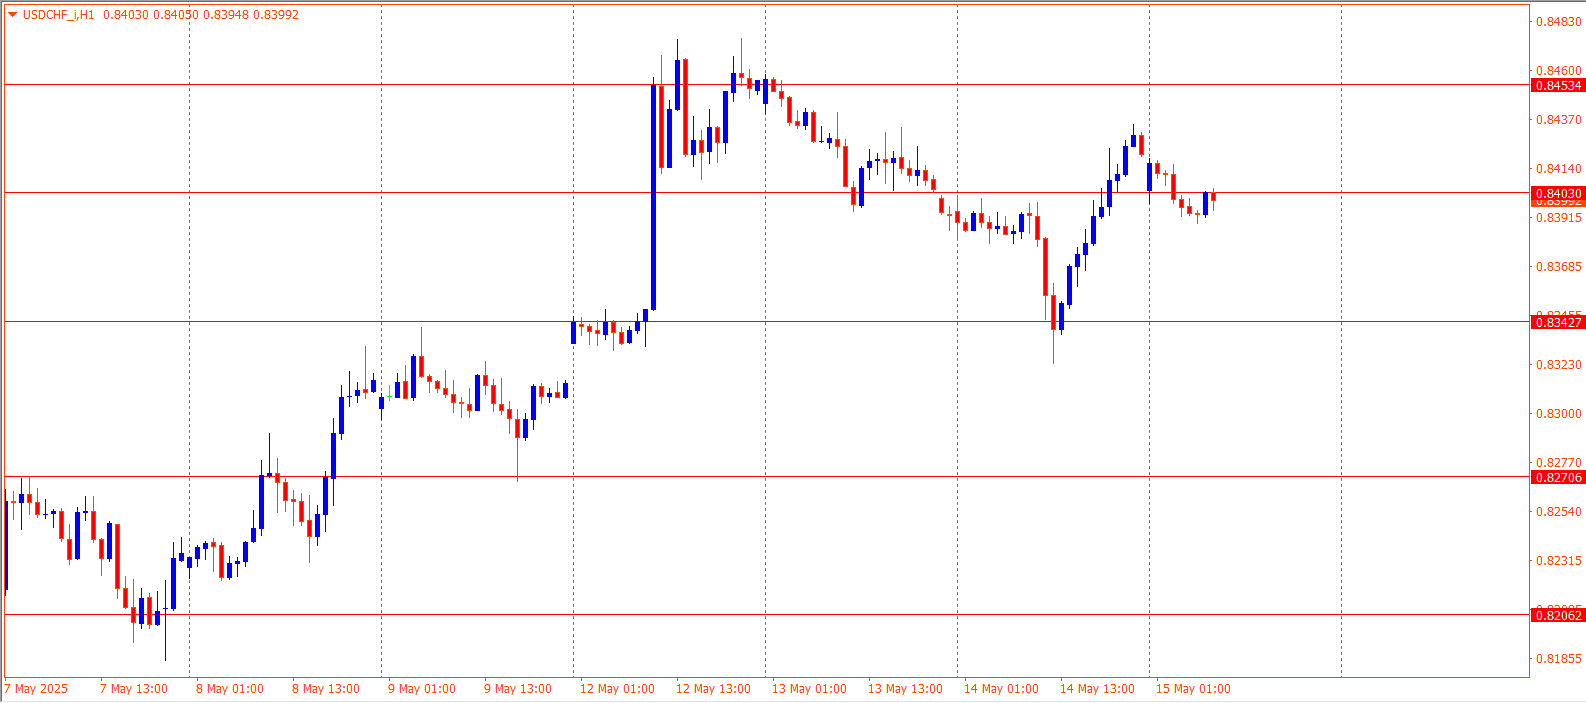
Task: Click the "8 May 13:00" time label
Action: click(x=326, y=689)
